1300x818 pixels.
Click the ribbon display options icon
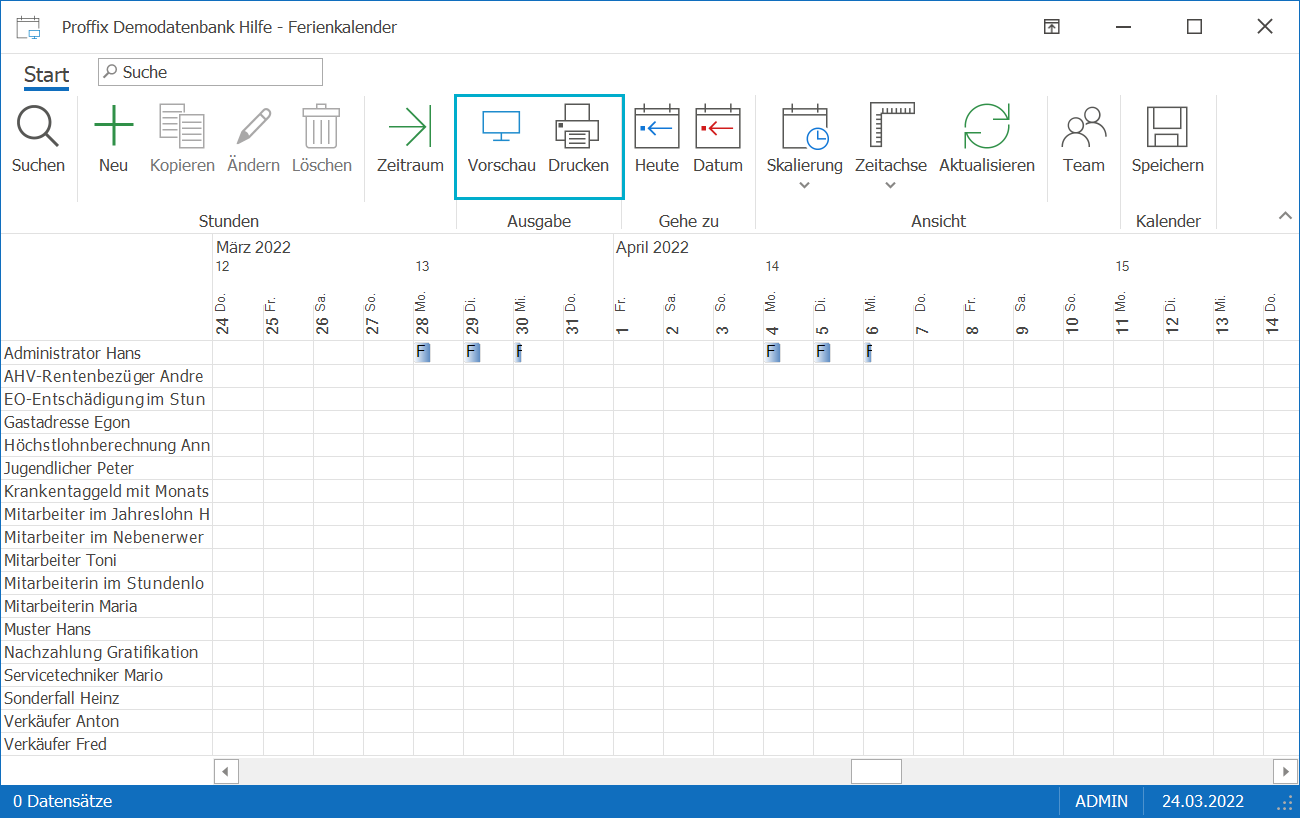pos(1051,27)
